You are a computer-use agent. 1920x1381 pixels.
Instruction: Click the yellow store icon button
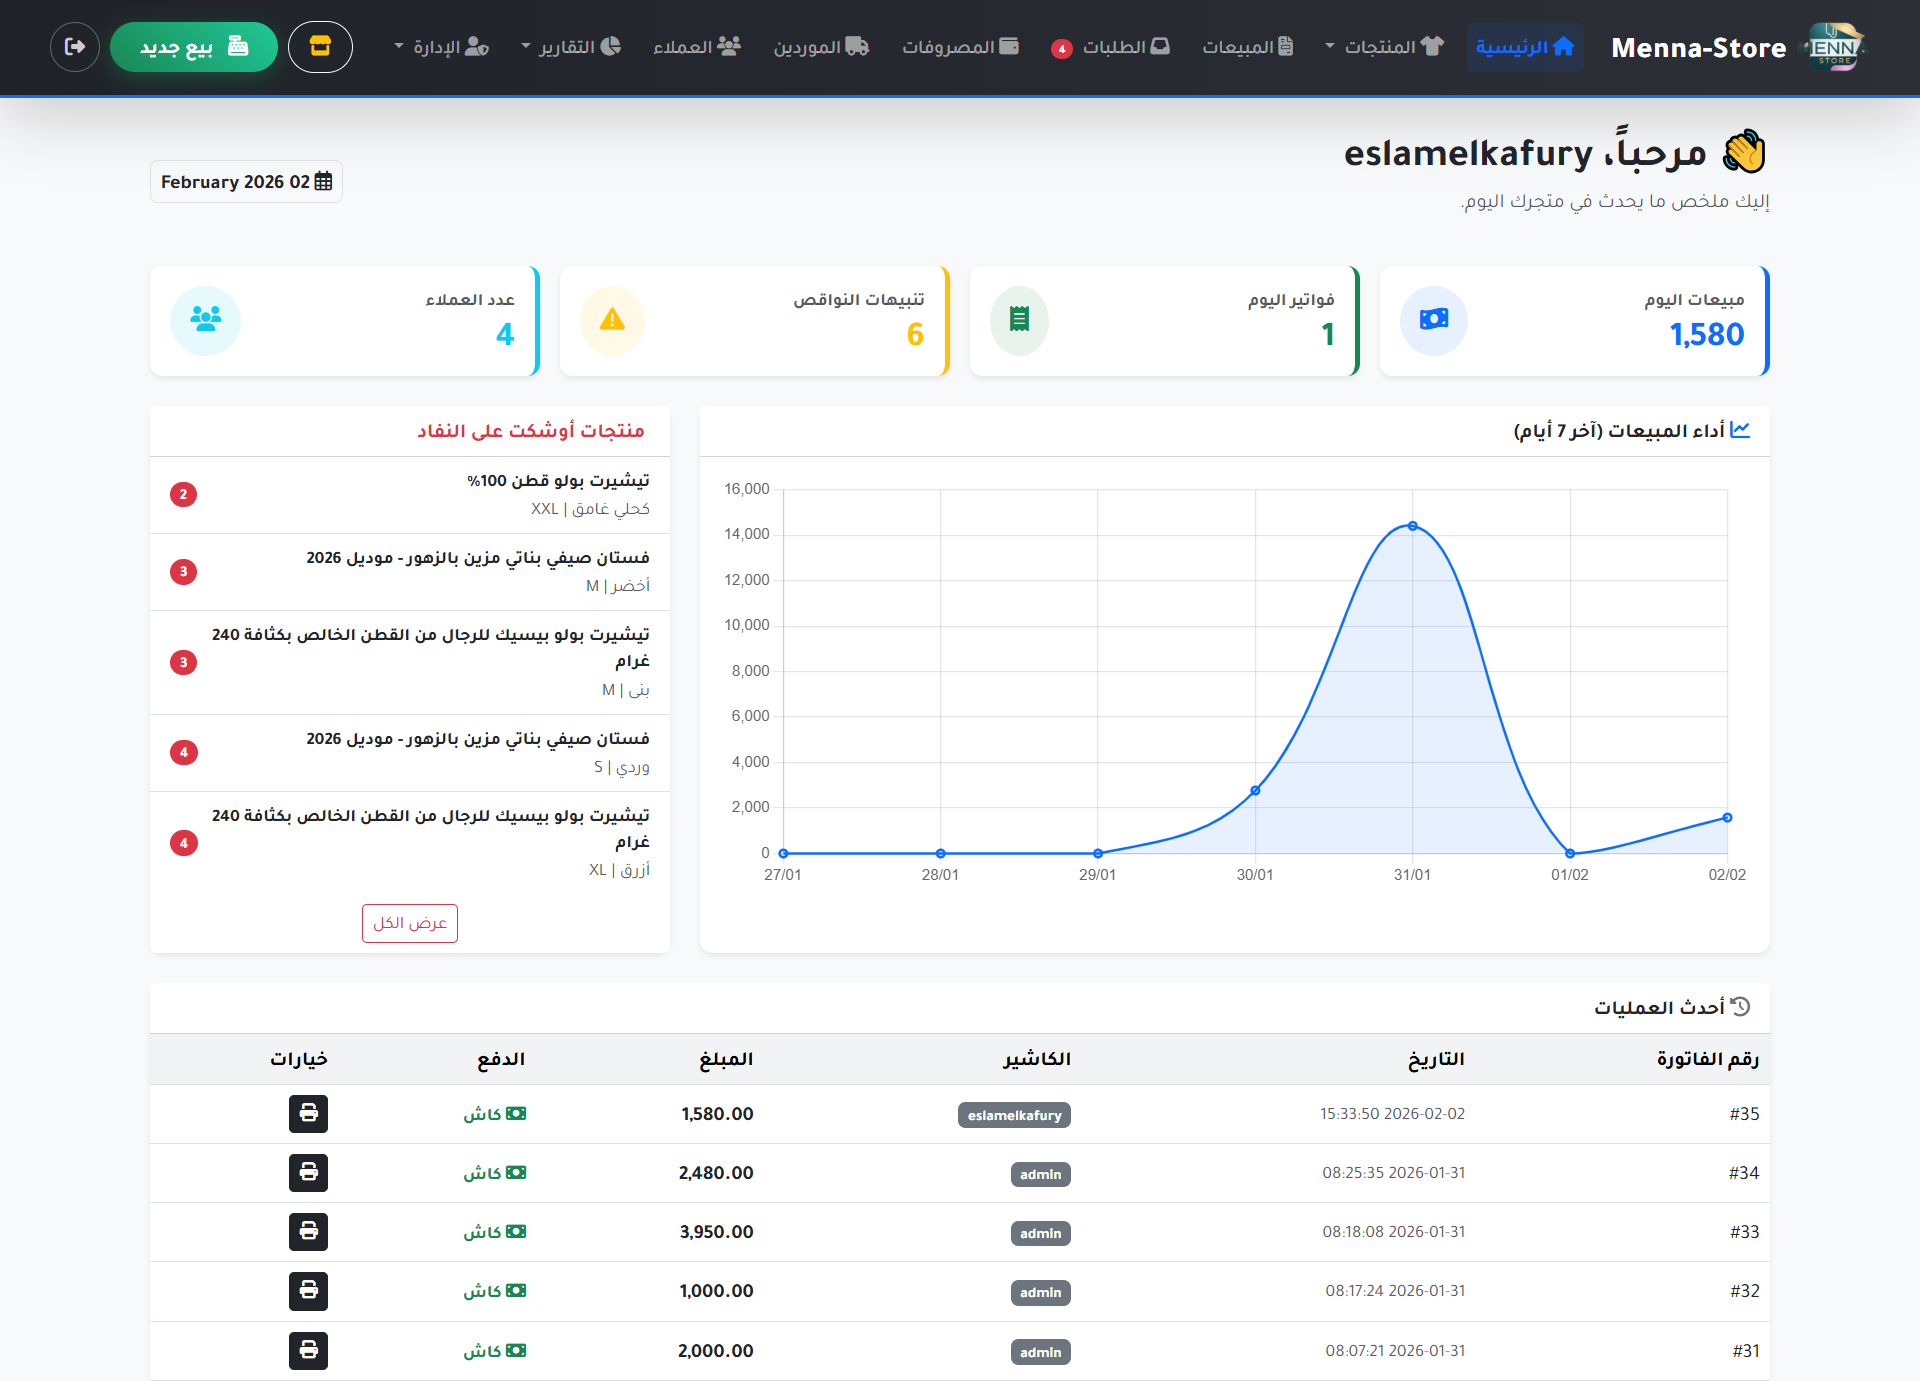click(320, 47)
